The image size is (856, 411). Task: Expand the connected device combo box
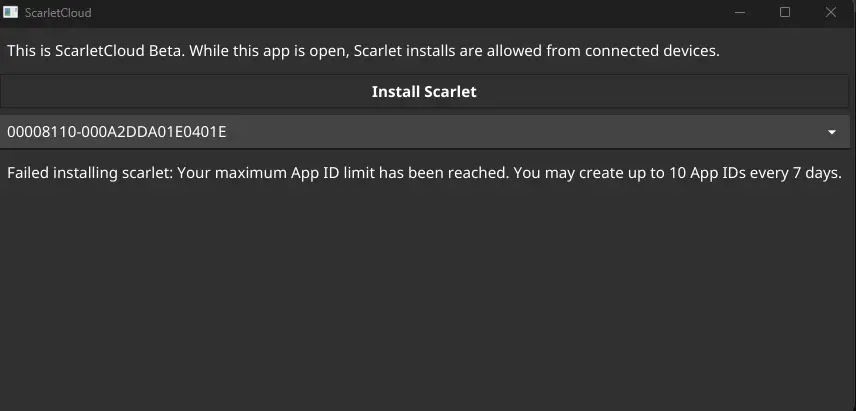tap(424, 132)
